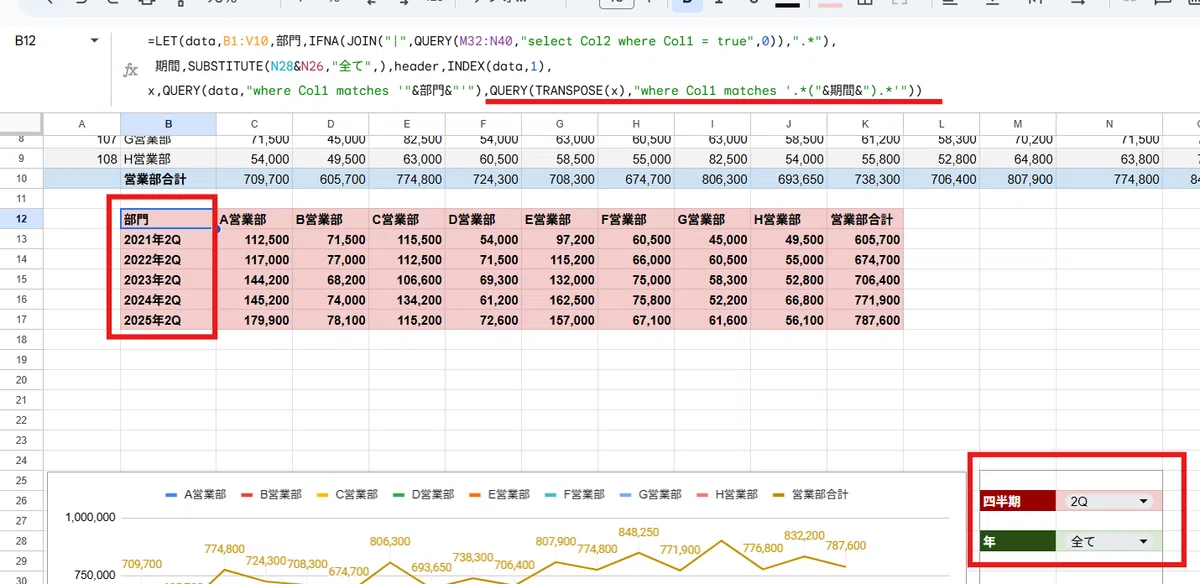Select column G header
Image resolution: width=1200 pixels, height=584 pixels.
point(560,124)
